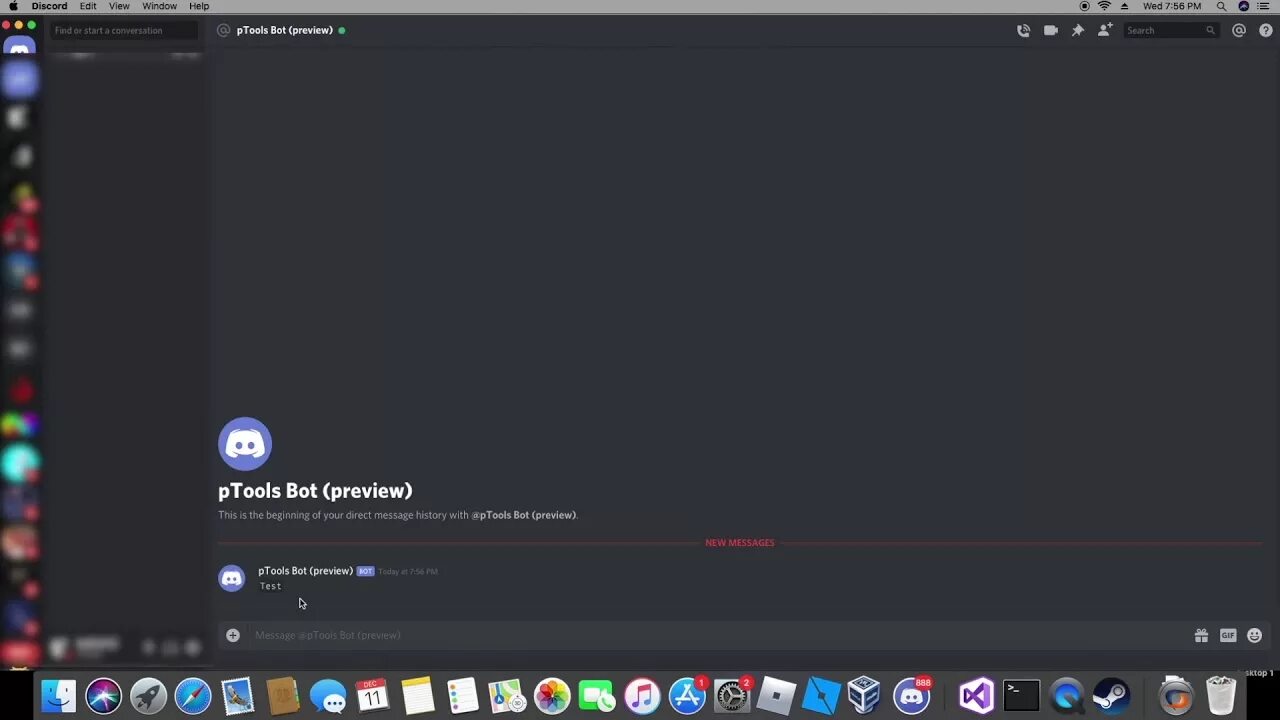Click the Test message text
This screenshot has width=1280, height=720.
pos(270,587)
